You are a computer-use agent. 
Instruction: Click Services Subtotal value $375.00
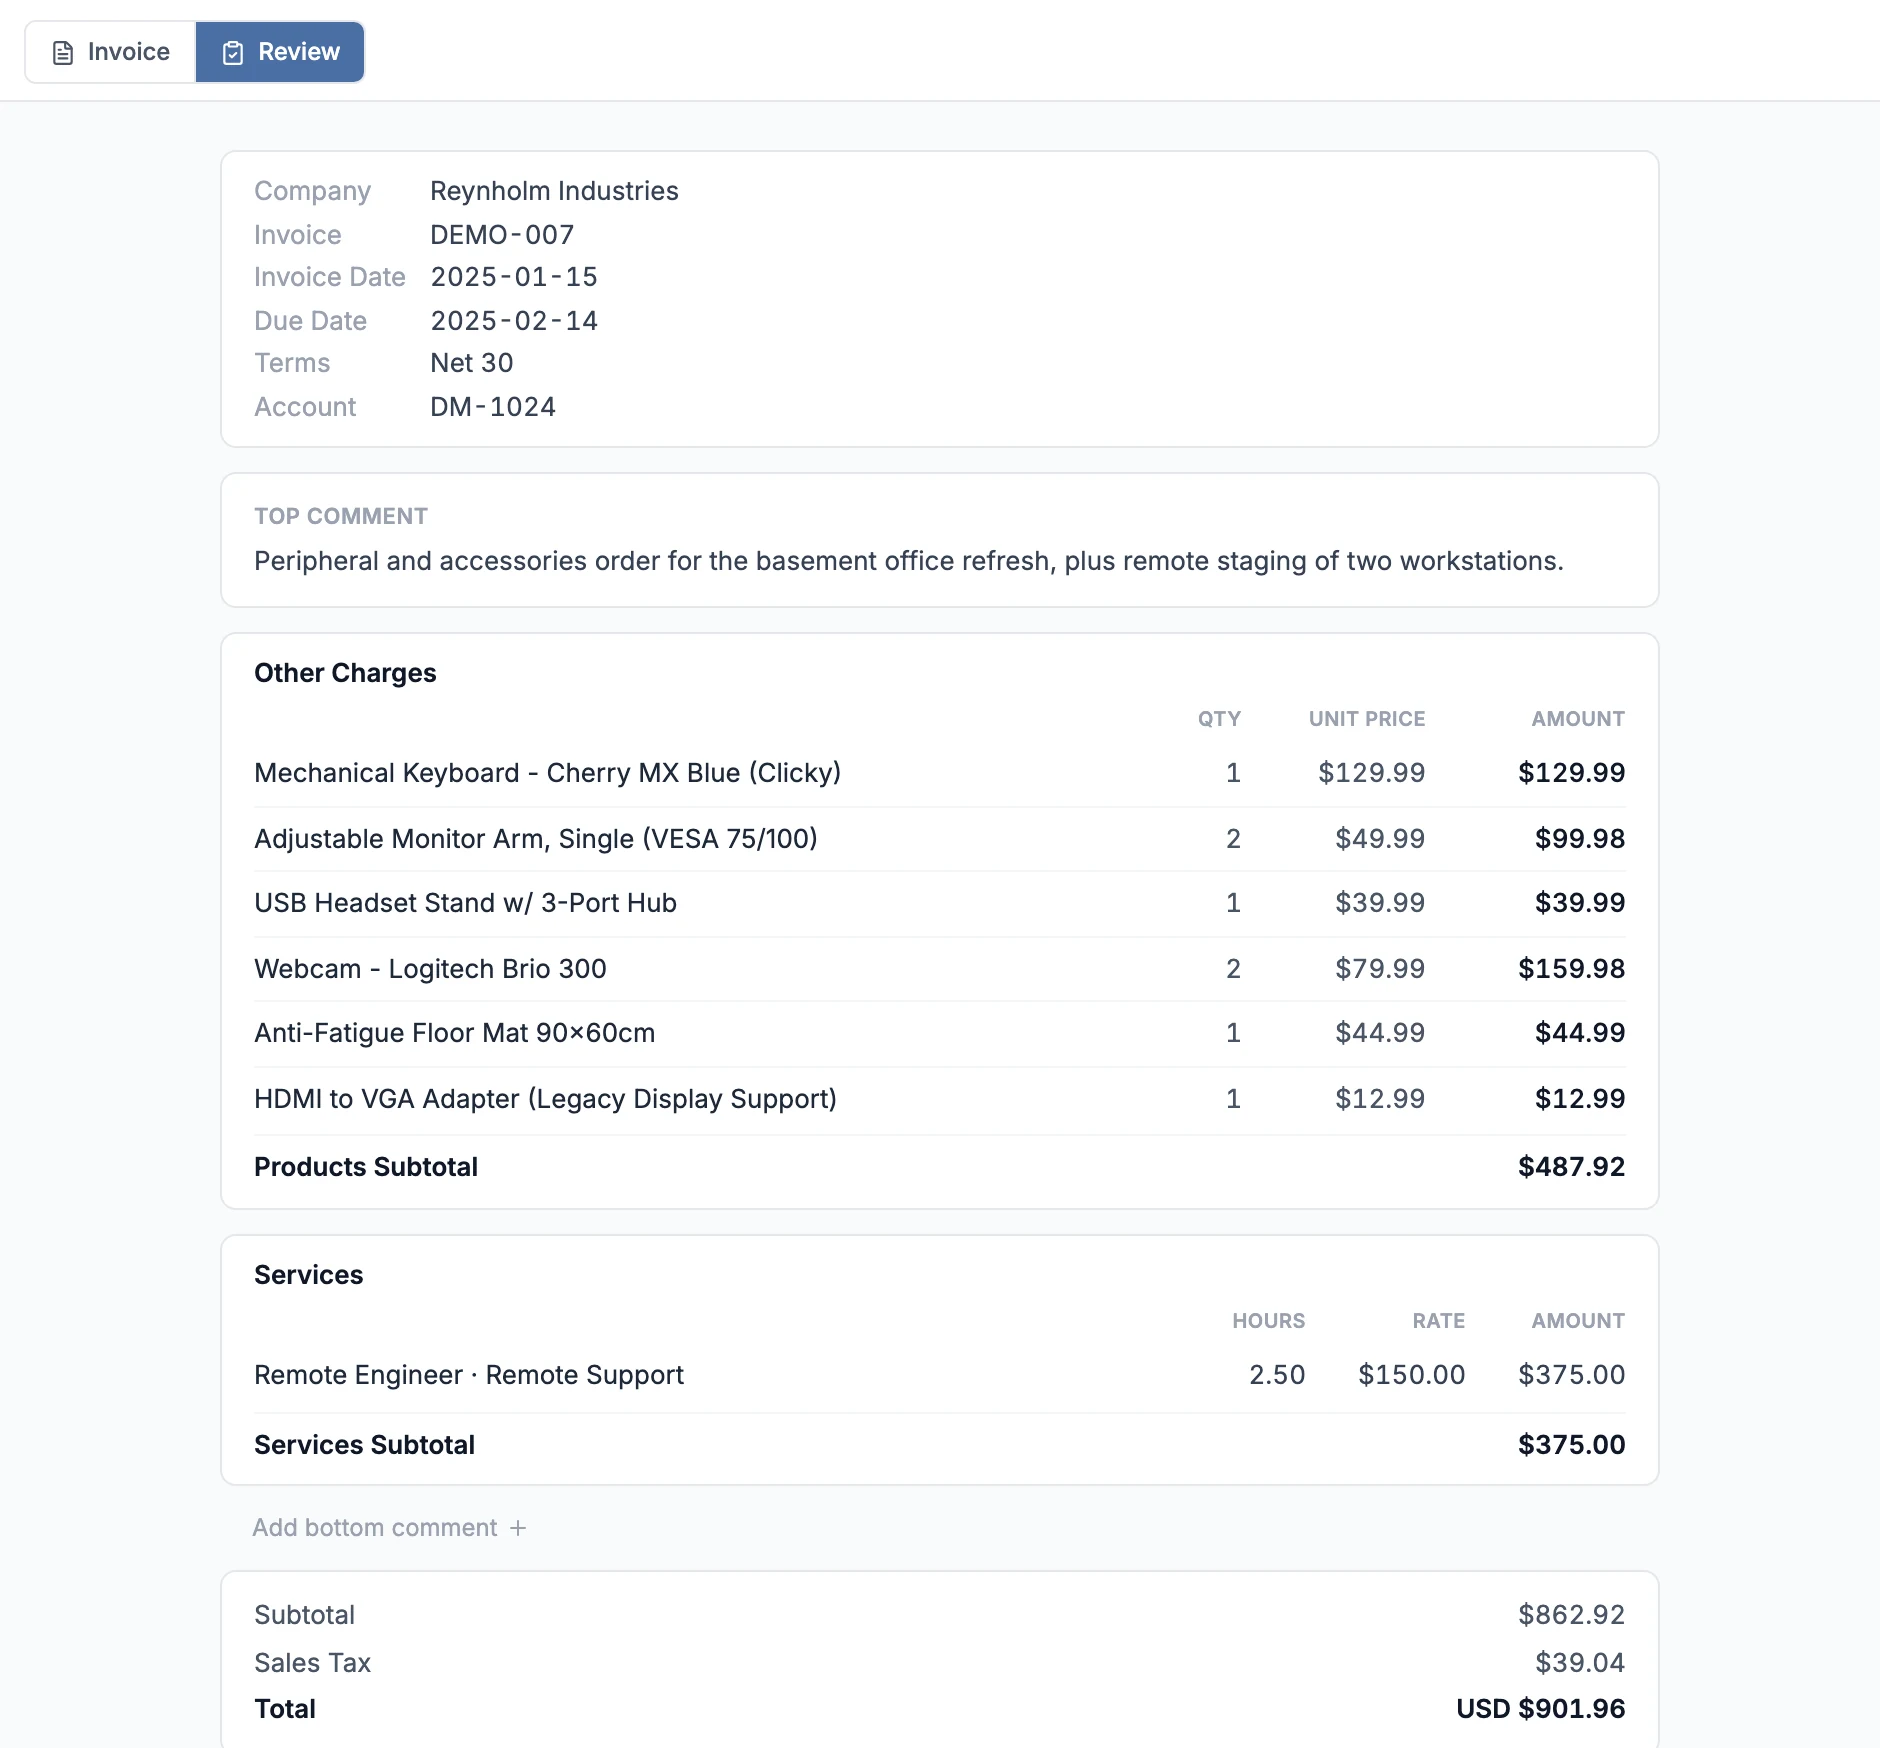[1571, 1445]
